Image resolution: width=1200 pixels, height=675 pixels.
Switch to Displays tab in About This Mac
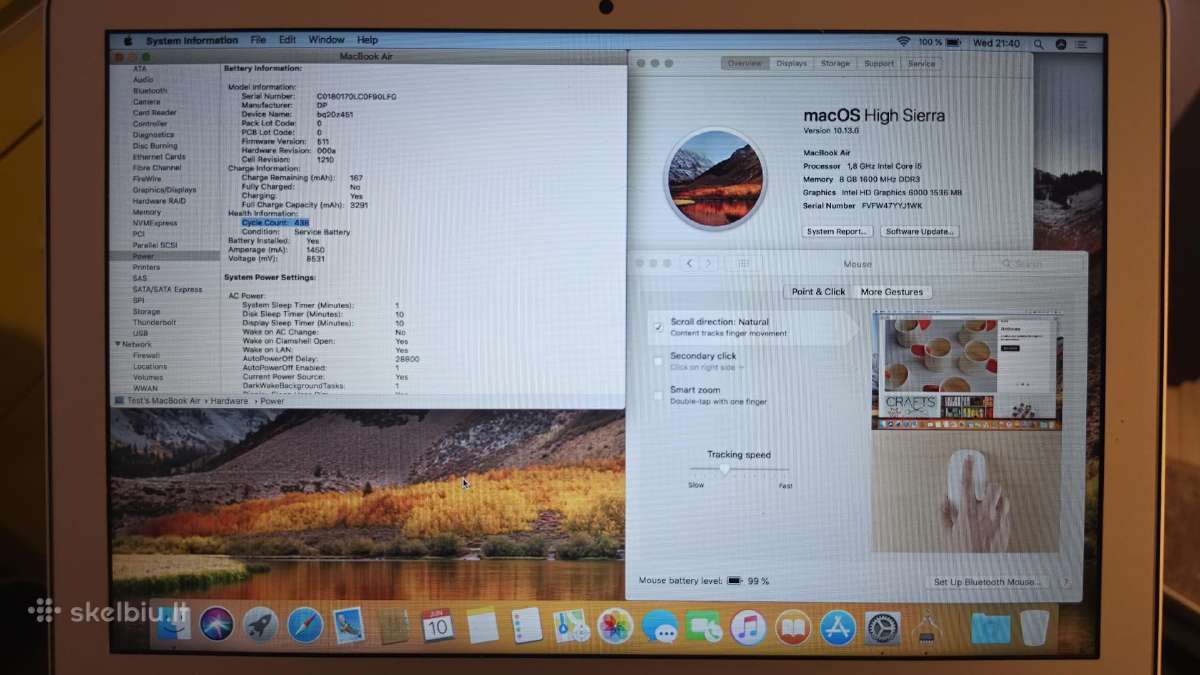(791, 63)
